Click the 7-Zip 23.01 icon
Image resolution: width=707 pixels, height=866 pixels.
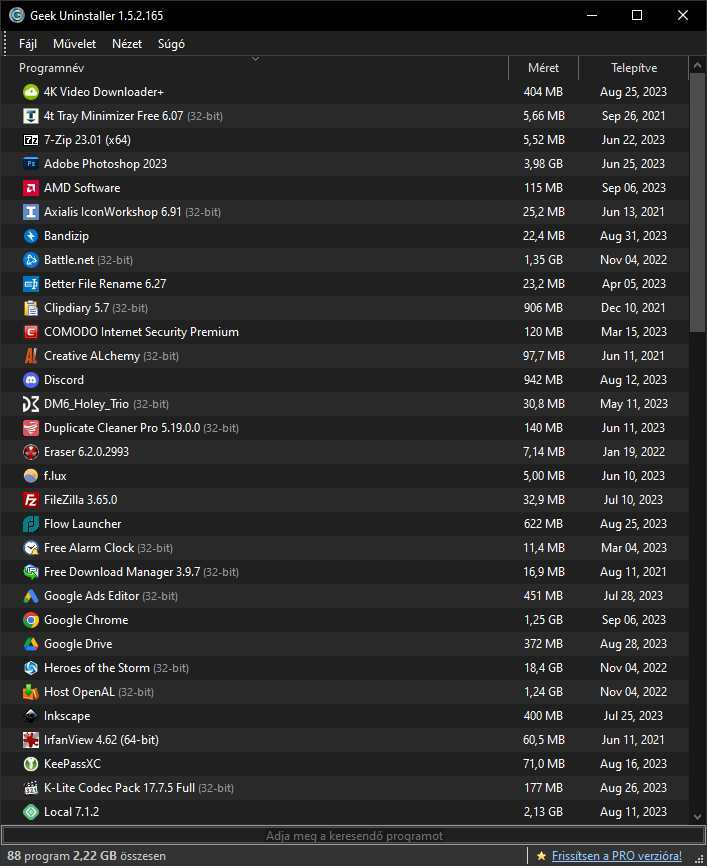coord(31,140)
